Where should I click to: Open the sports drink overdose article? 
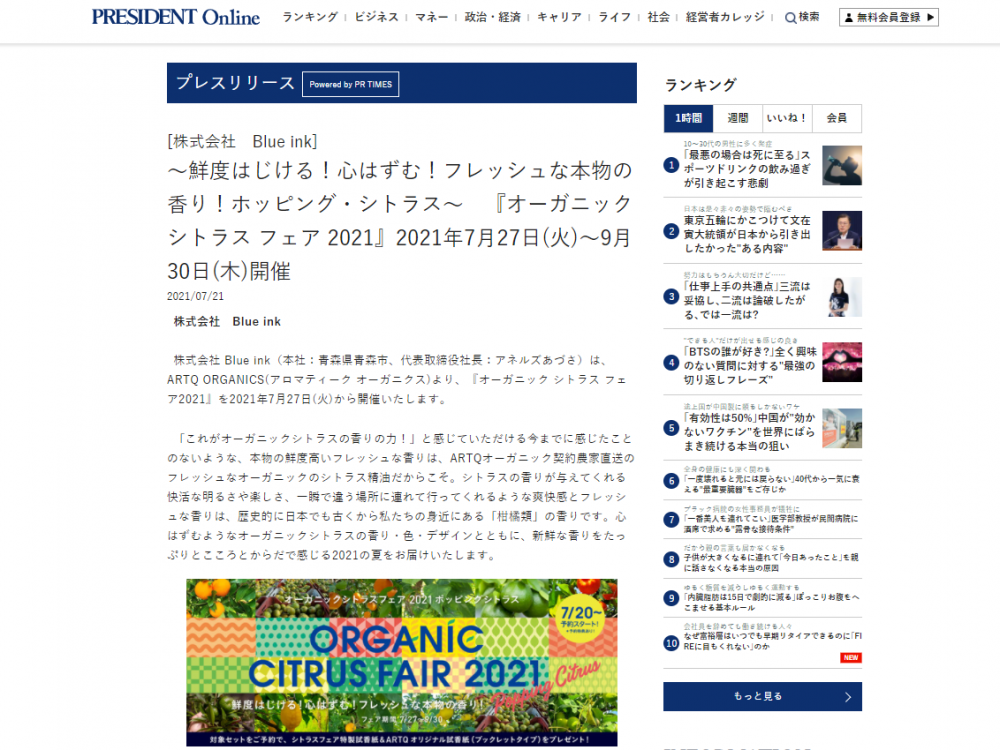tap(747, 169)
